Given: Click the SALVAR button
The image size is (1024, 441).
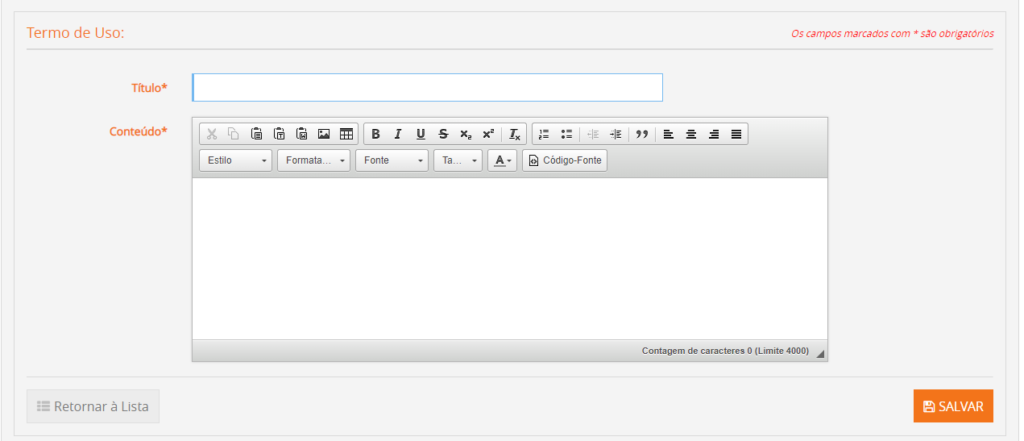Looking at the screenshot, I should pos(953,406).
